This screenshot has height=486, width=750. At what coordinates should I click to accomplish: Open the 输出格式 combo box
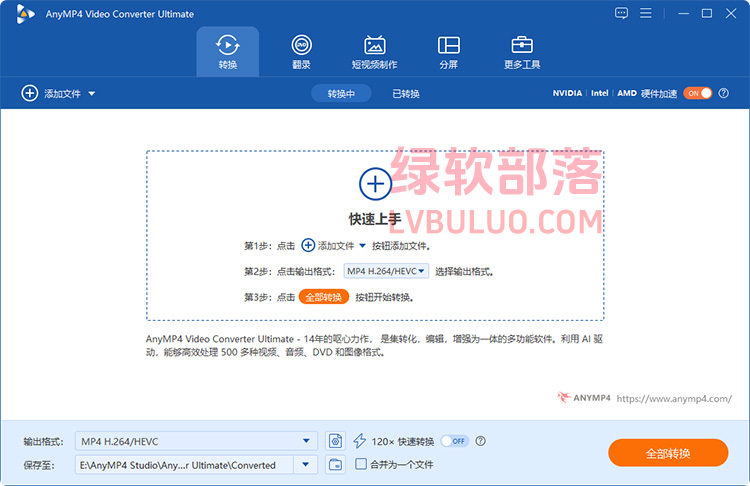click(x=196, y=441)
